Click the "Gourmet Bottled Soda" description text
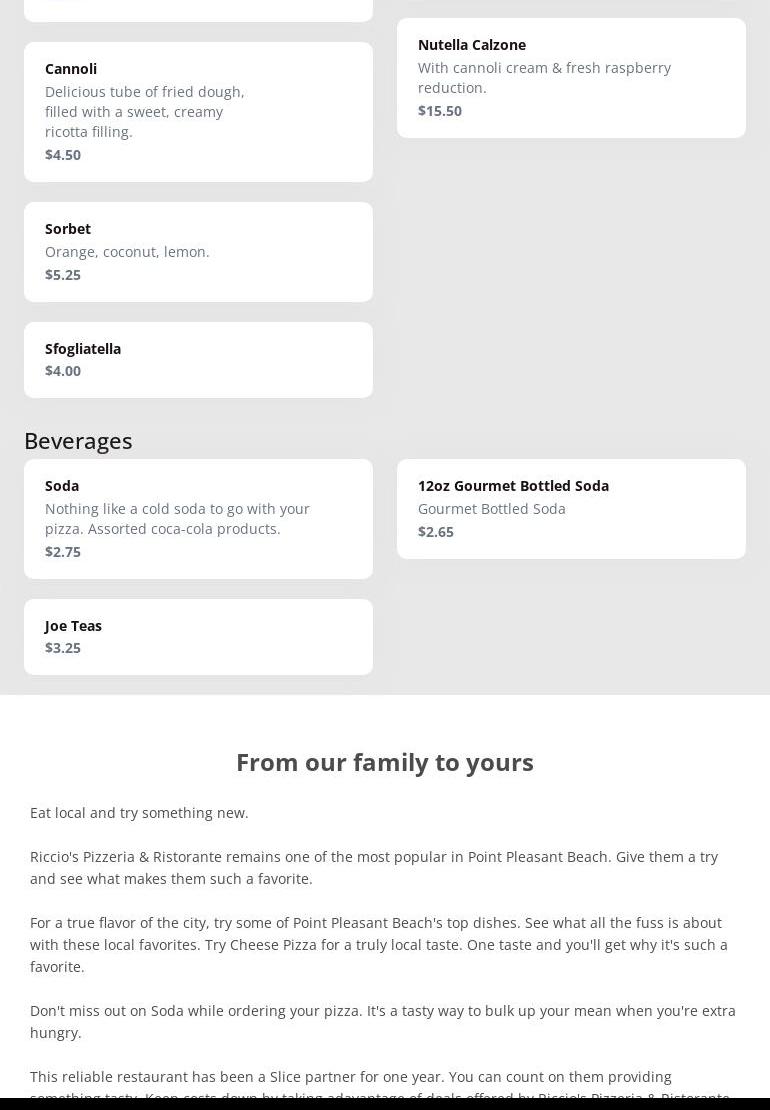The image size is (770, 1110). [x=492, y=509]
